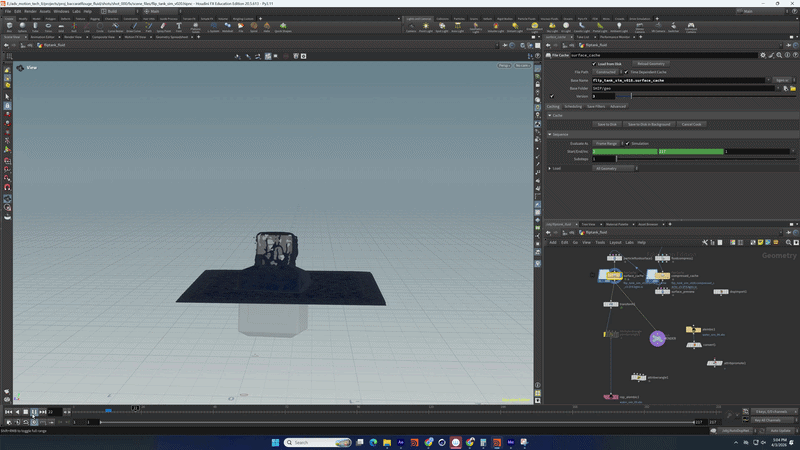Screen dimensions: 800x450
Task: Open the Evaluate As Frame Range dropdown
Action: [607, 143]
